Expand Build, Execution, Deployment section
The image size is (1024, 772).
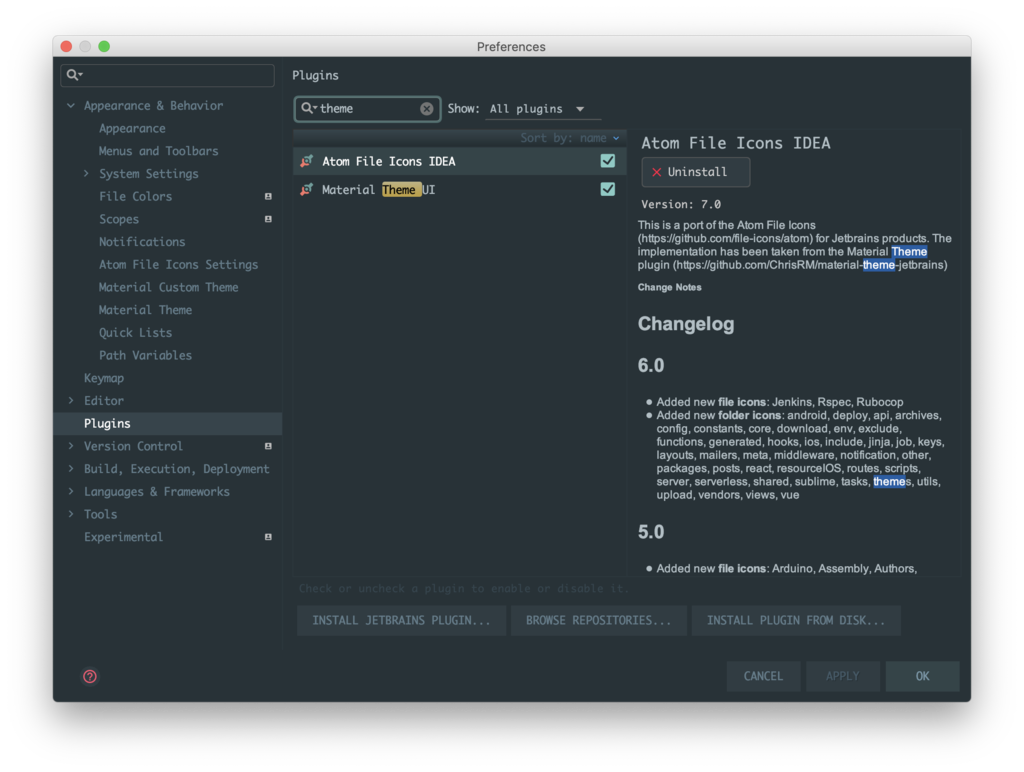(x=71, y=468)
